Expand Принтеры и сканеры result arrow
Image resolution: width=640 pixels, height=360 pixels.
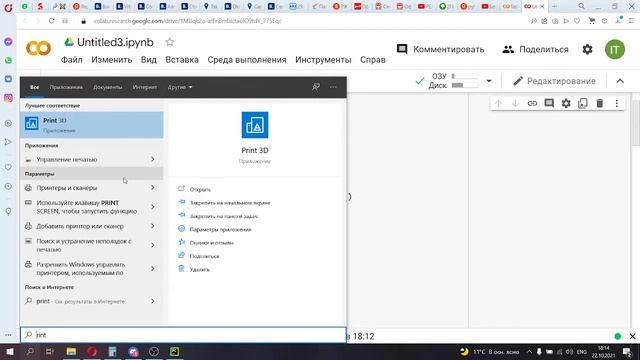pyautogui.click(x=153, y=188)
